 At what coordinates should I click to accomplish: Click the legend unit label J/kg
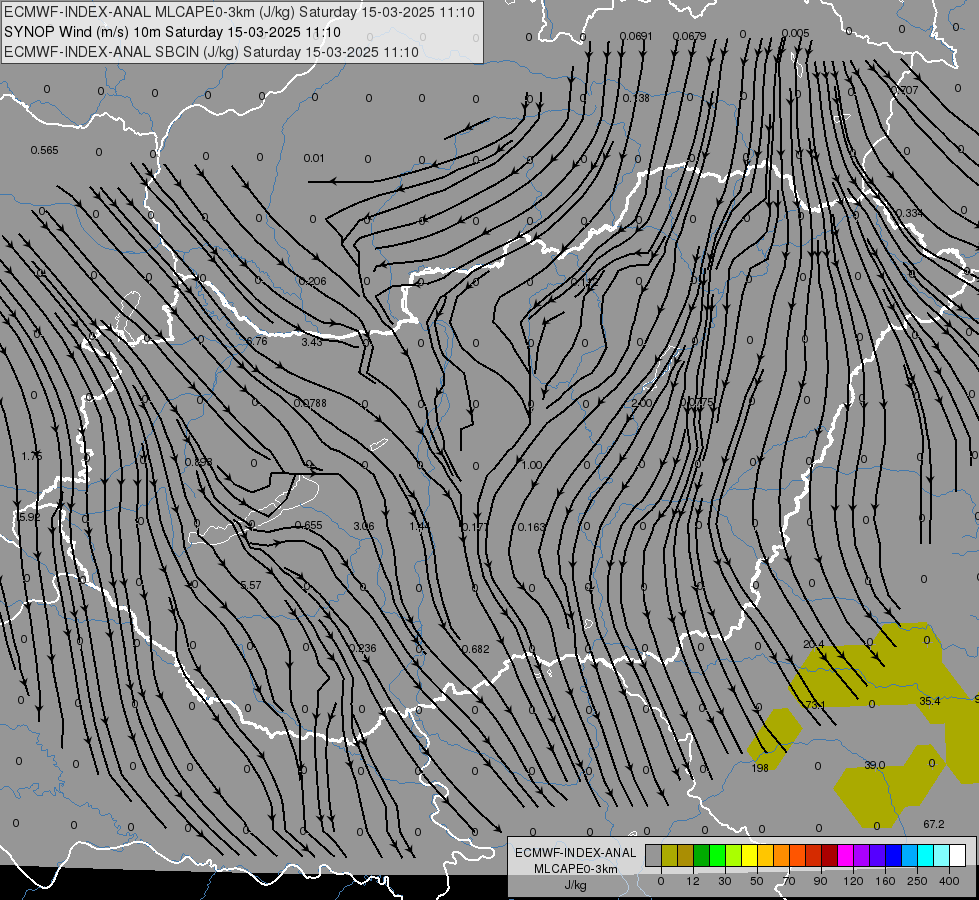[575, 885]
